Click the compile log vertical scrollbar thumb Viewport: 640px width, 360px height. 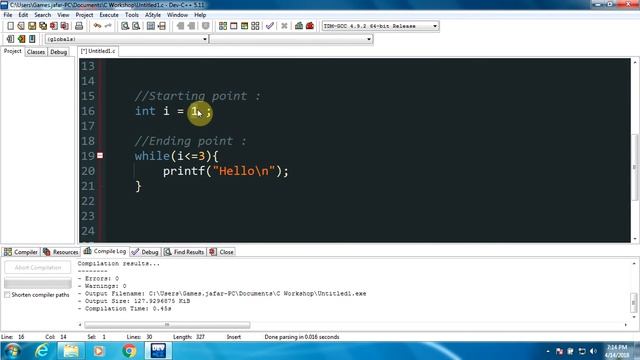click(633, 302)
